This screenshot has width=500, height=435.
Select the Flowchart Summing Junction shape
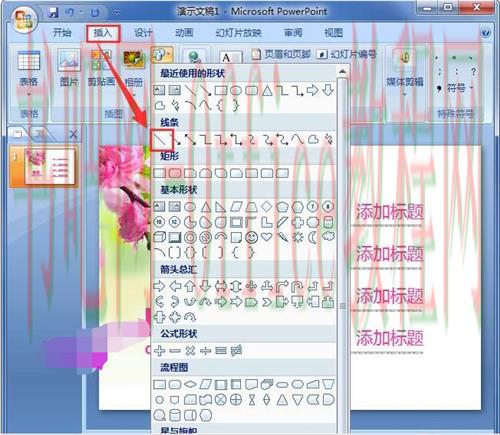[220, 399]
